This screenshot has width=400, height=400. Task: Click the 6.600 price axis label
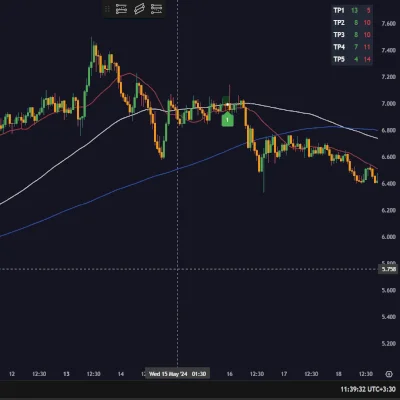click(389, 157)
